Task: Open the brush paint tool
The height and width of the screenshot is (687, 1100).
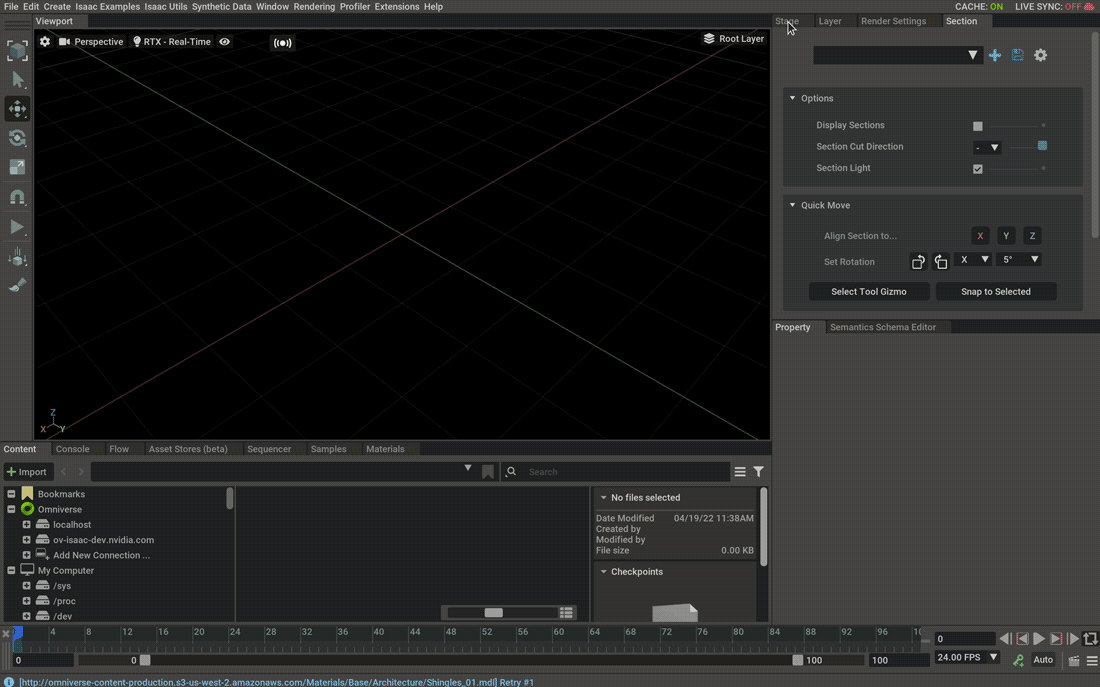Action: click(x=18, y=285)
